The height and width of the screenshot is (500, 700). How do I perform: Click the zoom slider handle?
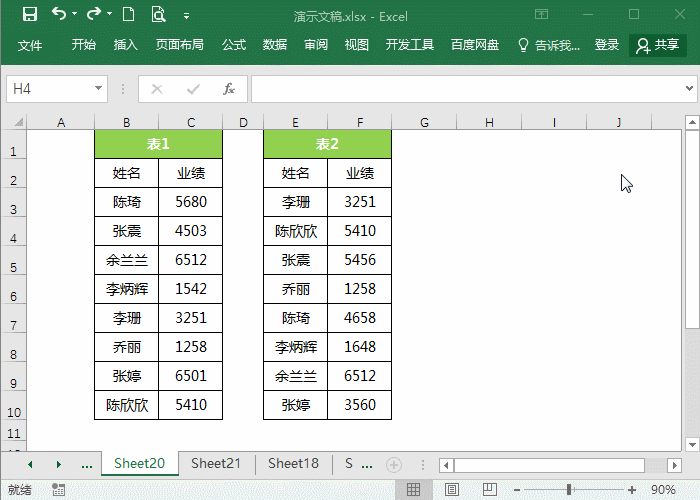[x=569, y=490]
